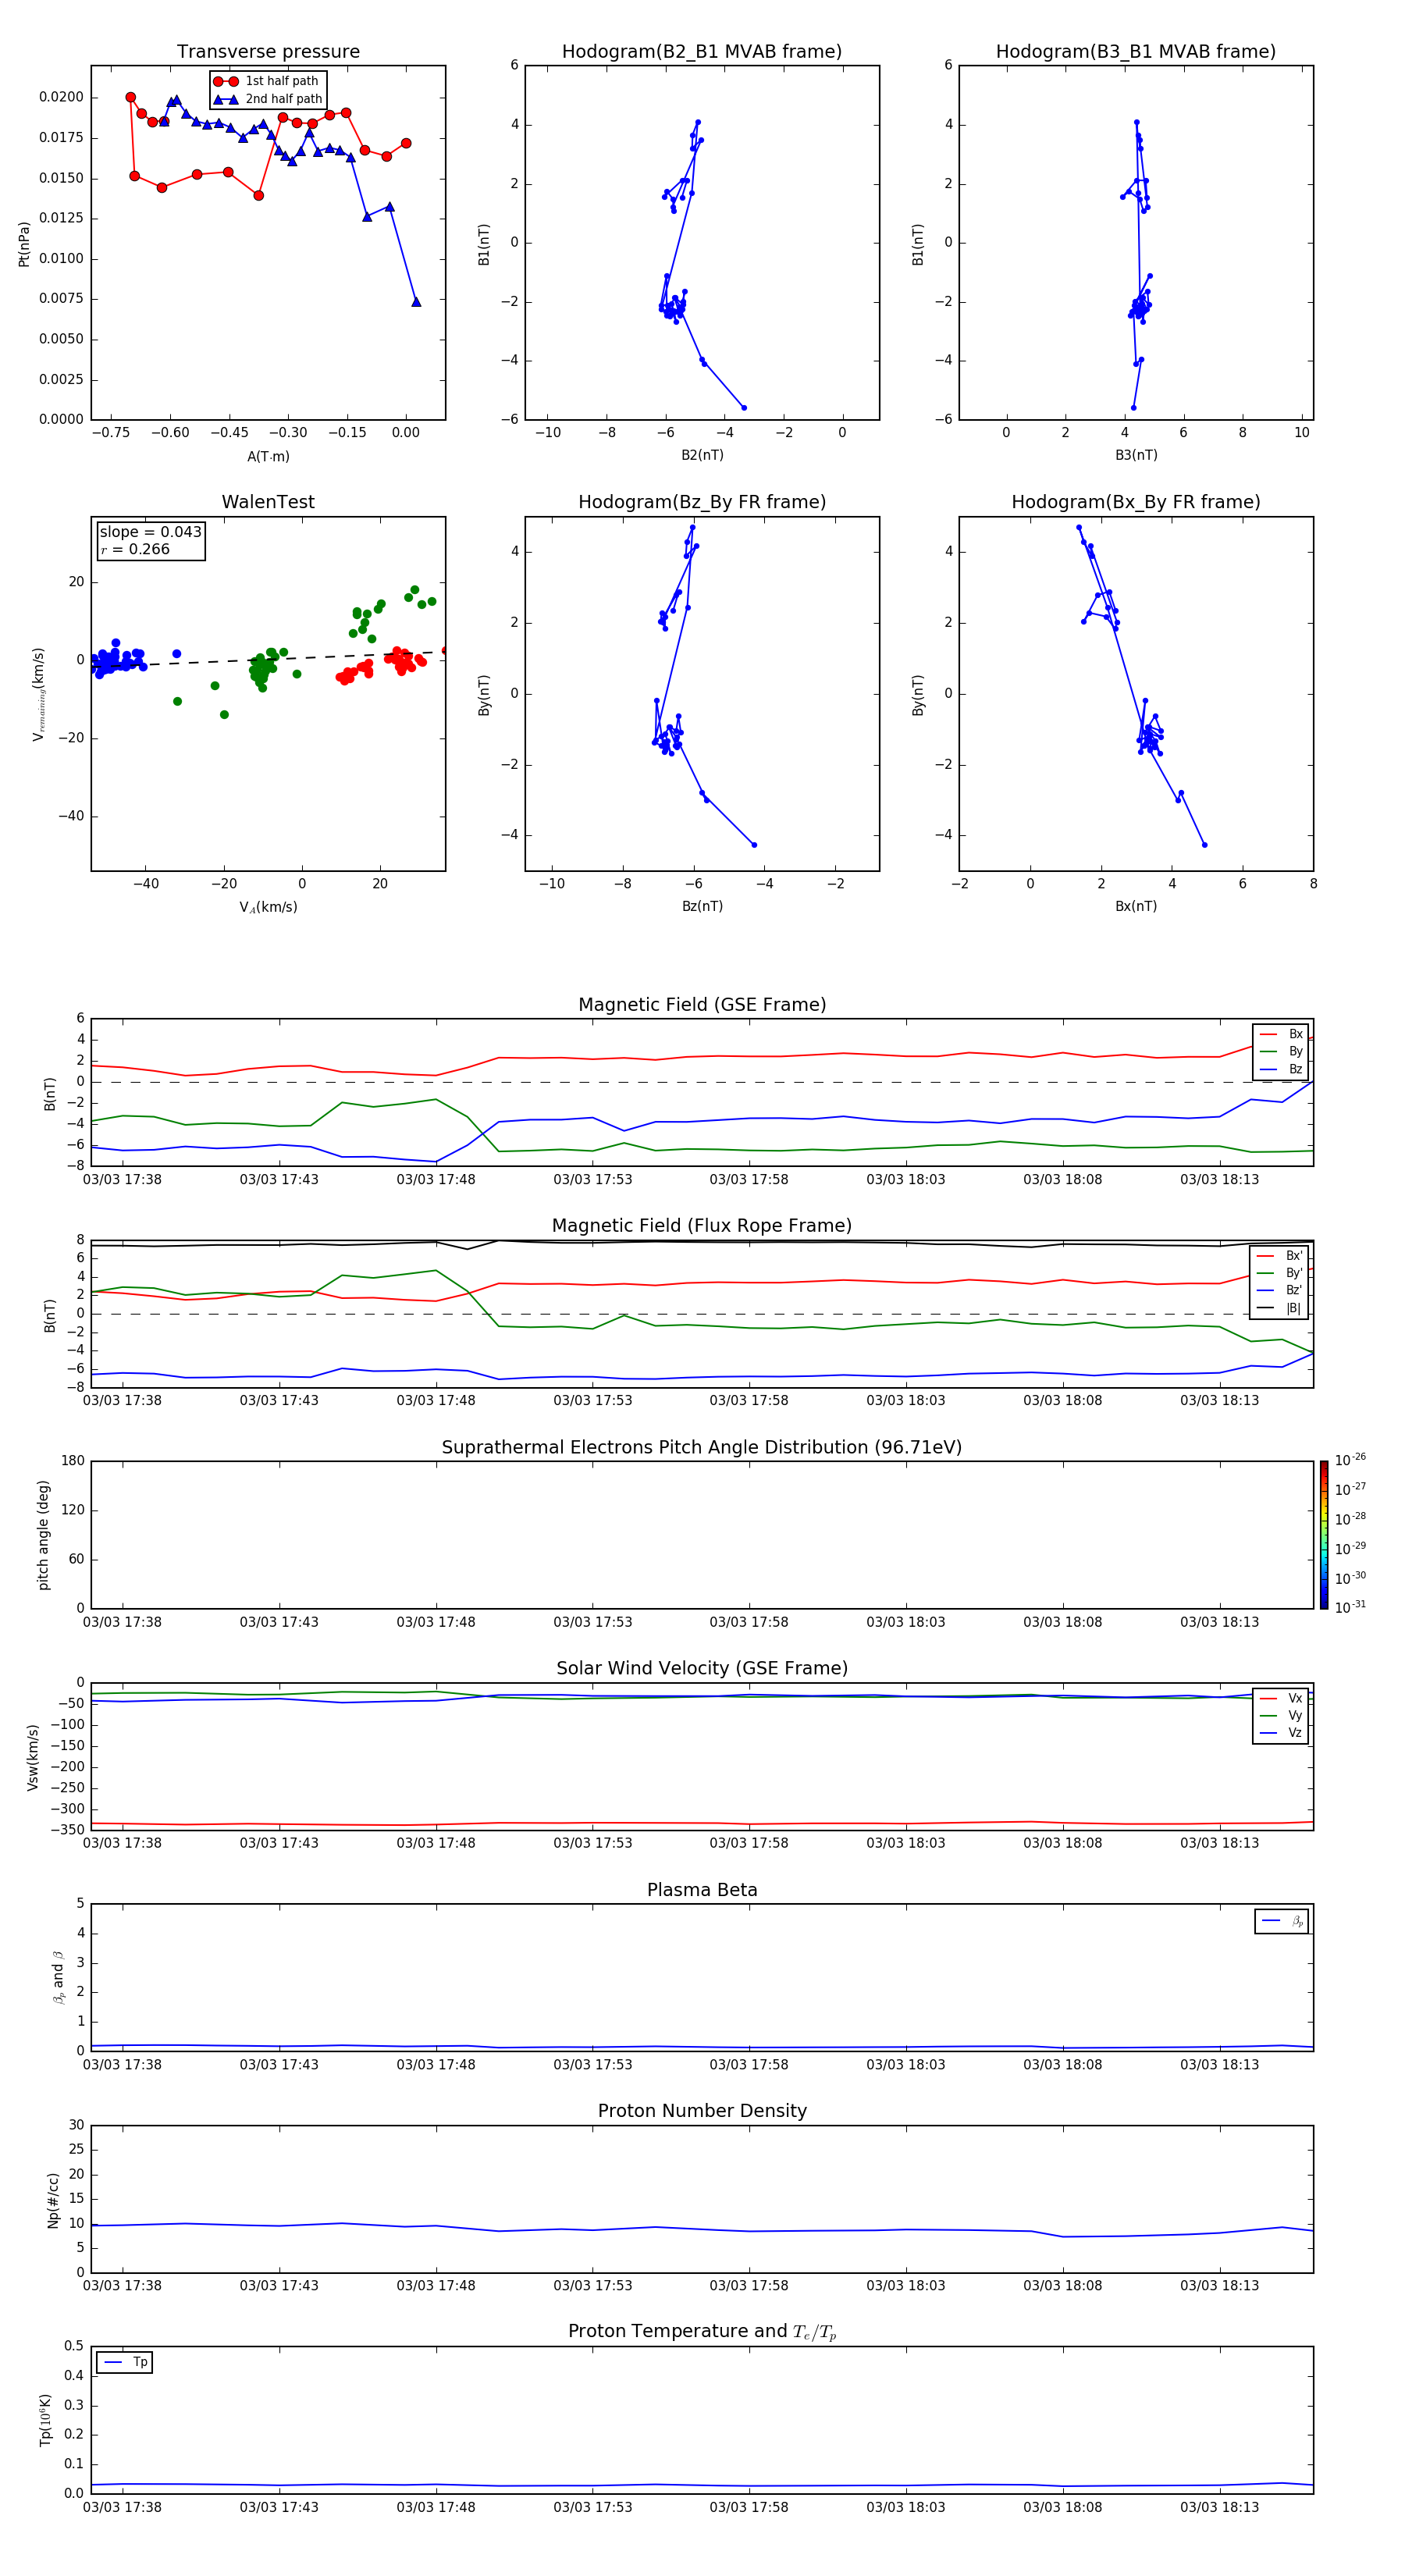
Task: Click the "B2(nT)" x-axis label
Action: coord(702,455)
